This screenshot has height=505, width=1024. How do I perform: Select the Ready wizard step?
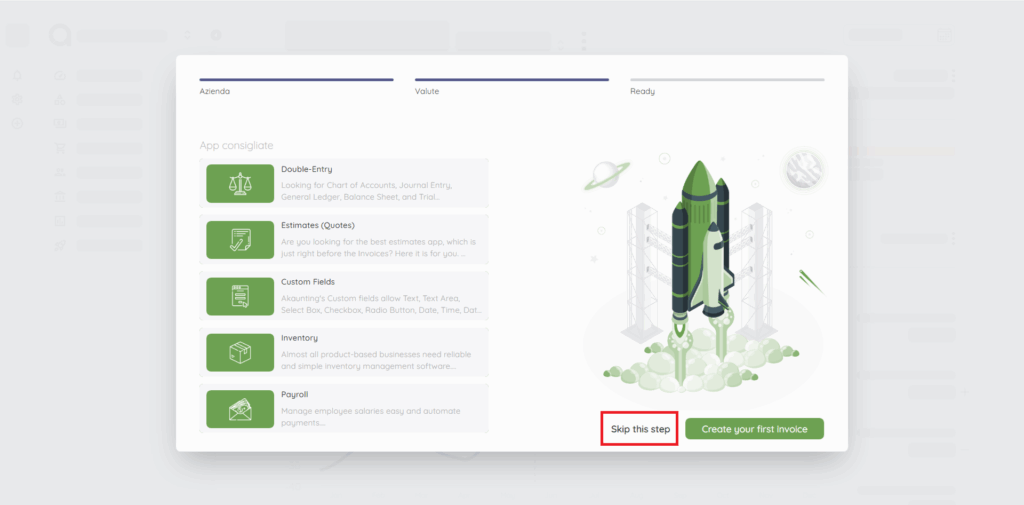tap(642, 91)
